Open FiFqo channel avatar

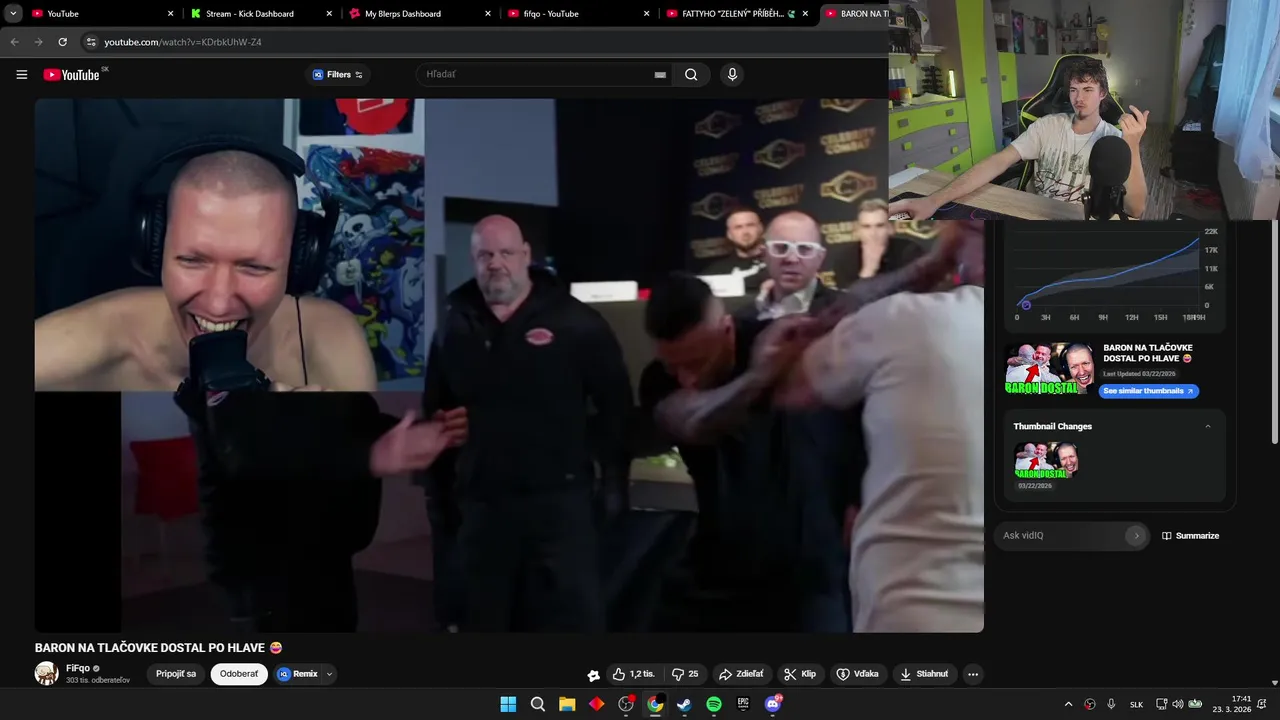(x=46, y=673)
